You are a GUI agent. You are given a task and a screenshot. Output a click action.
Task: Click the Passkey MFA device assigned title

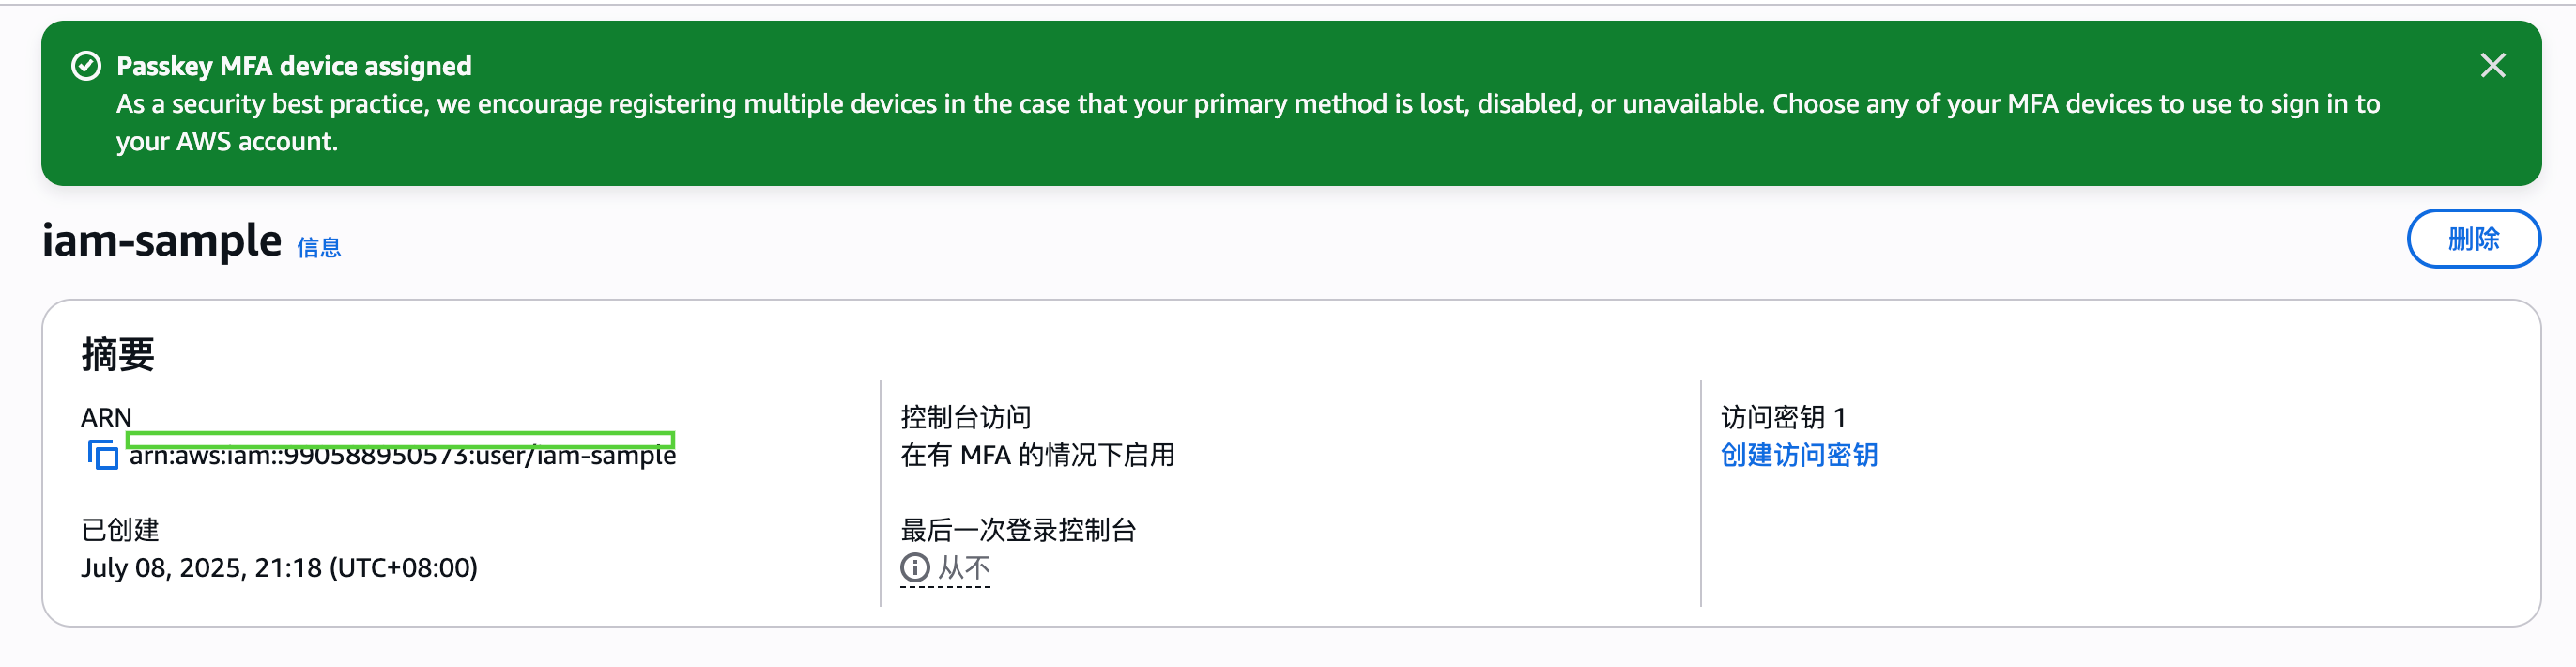tap(294, 66)
